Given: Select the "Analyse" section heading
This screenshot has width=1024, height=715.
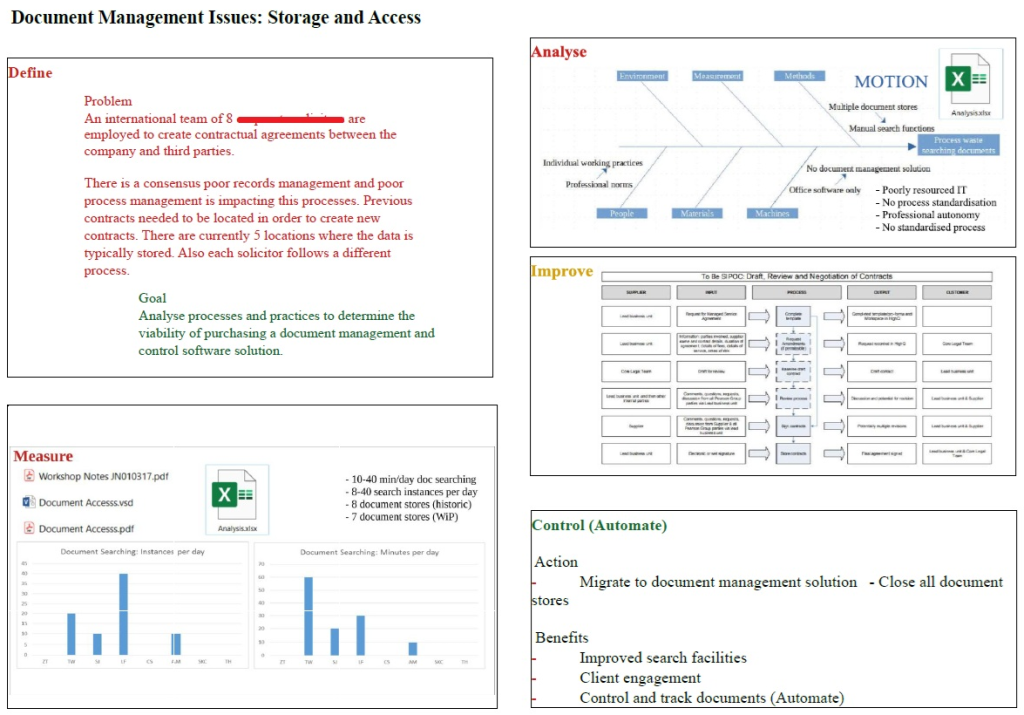Looking at the screenshot, I should point(559,52).
